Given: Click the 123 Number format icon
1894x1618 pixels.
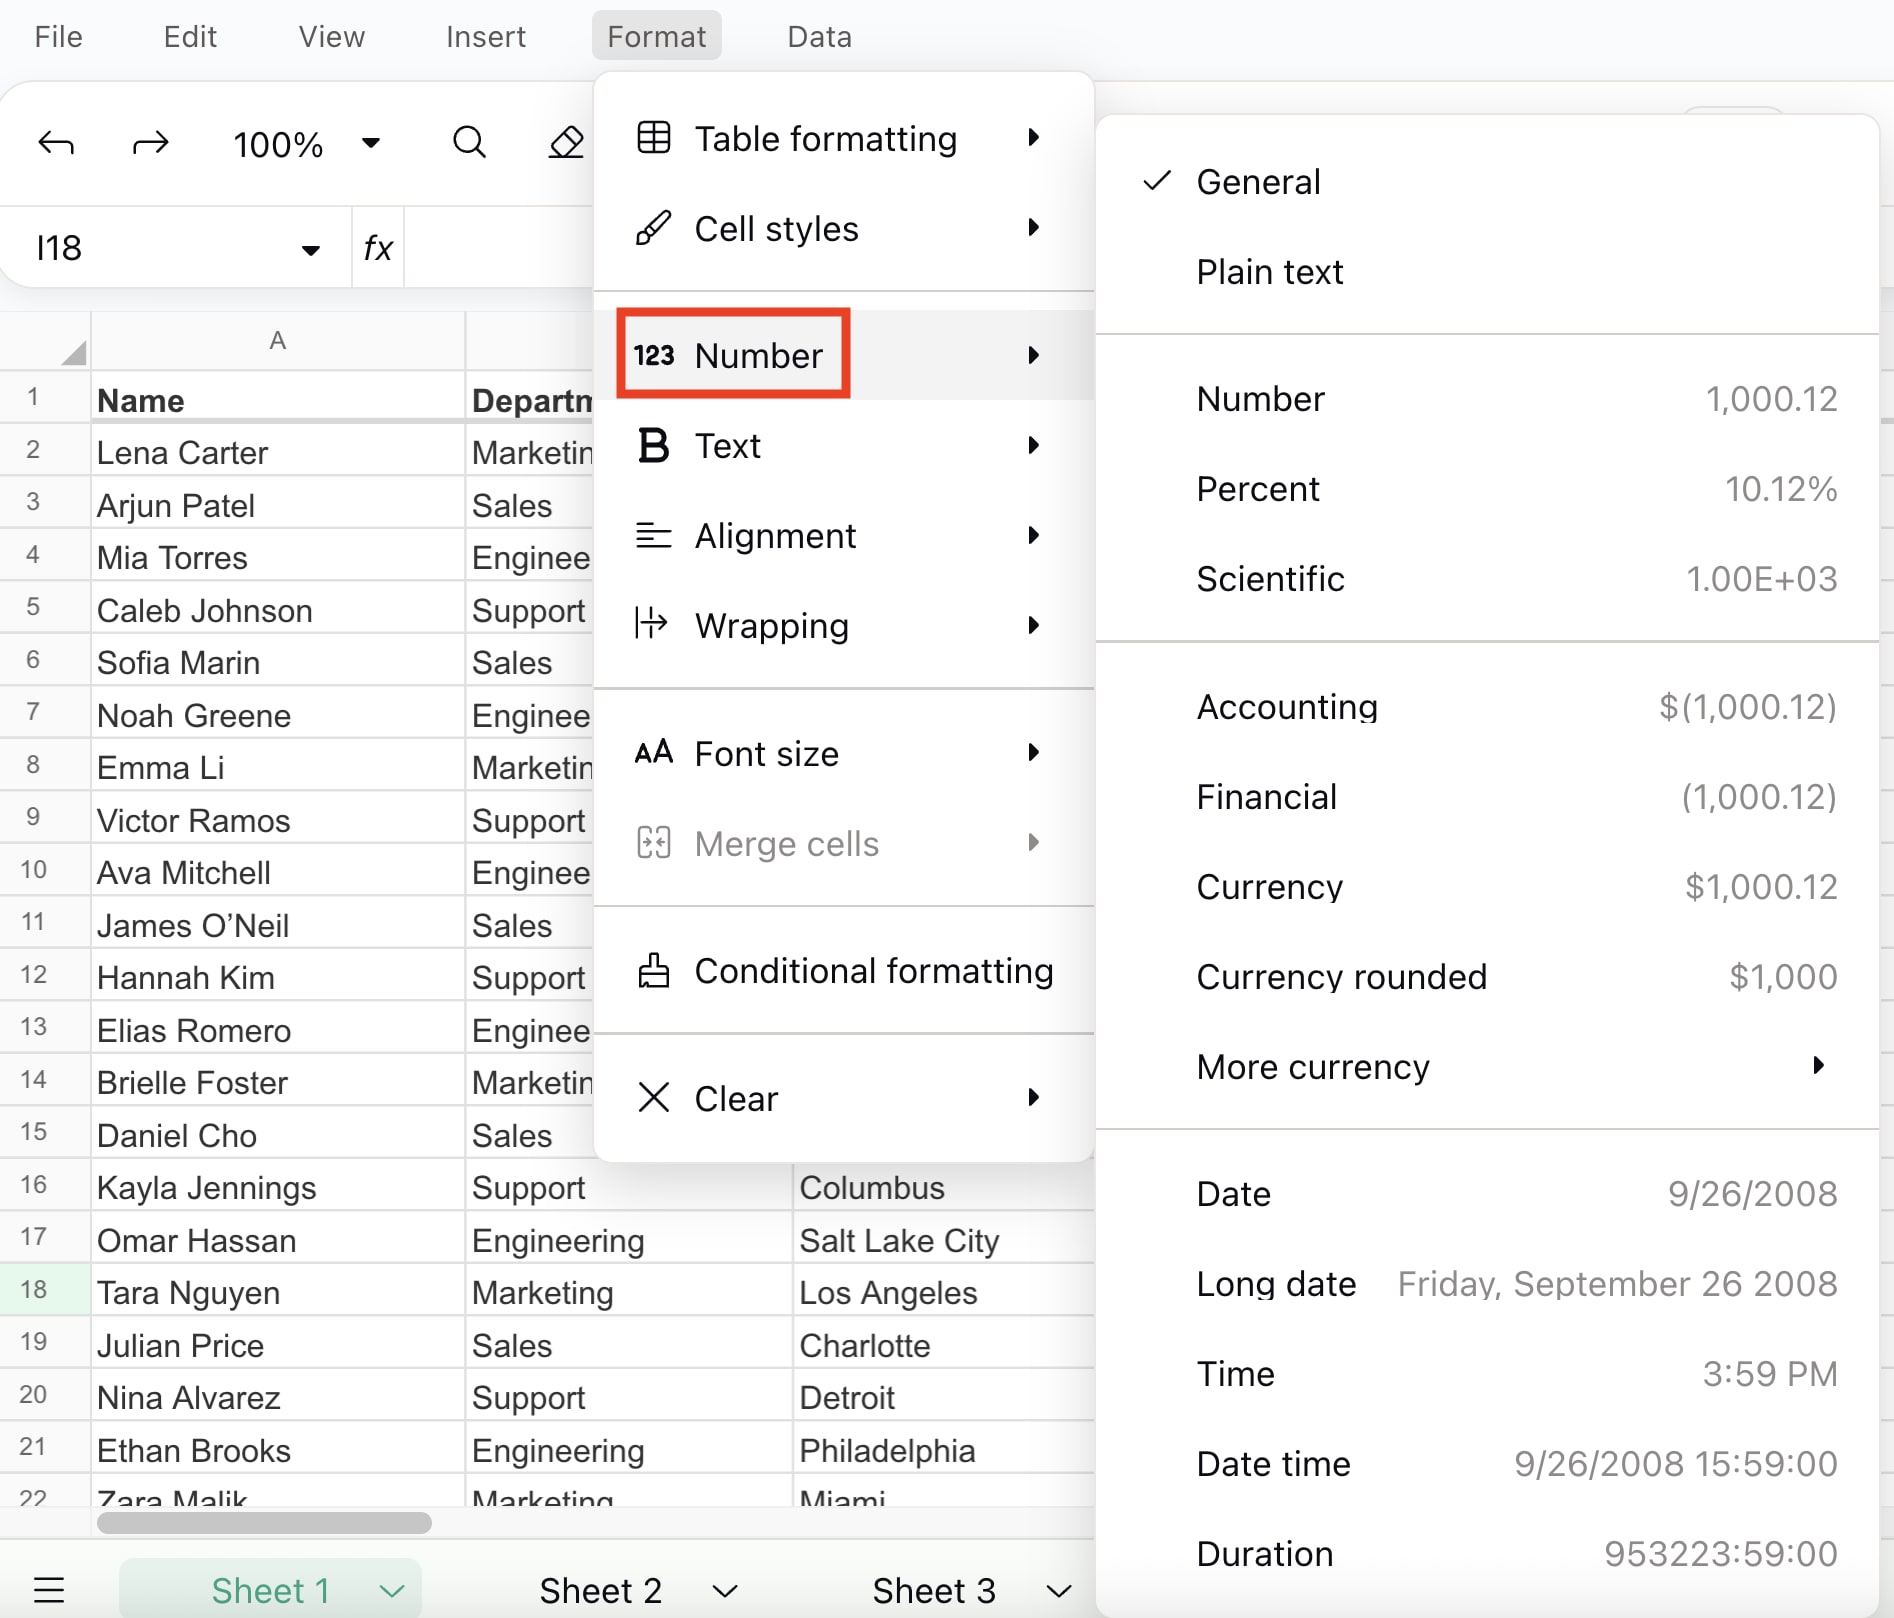Looking at the screenshot, I should click(x=655, y=355).
